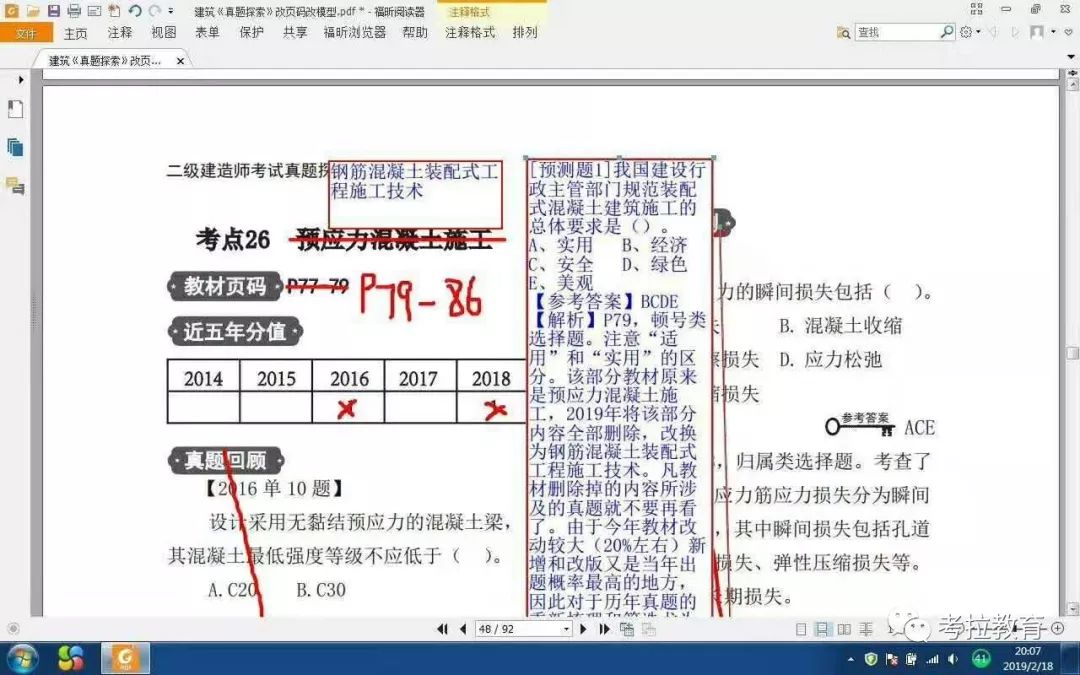This screenshot has width=1080, height=675.
Task: Open the 视图 menu tab
Action: (x=165, y=31)
